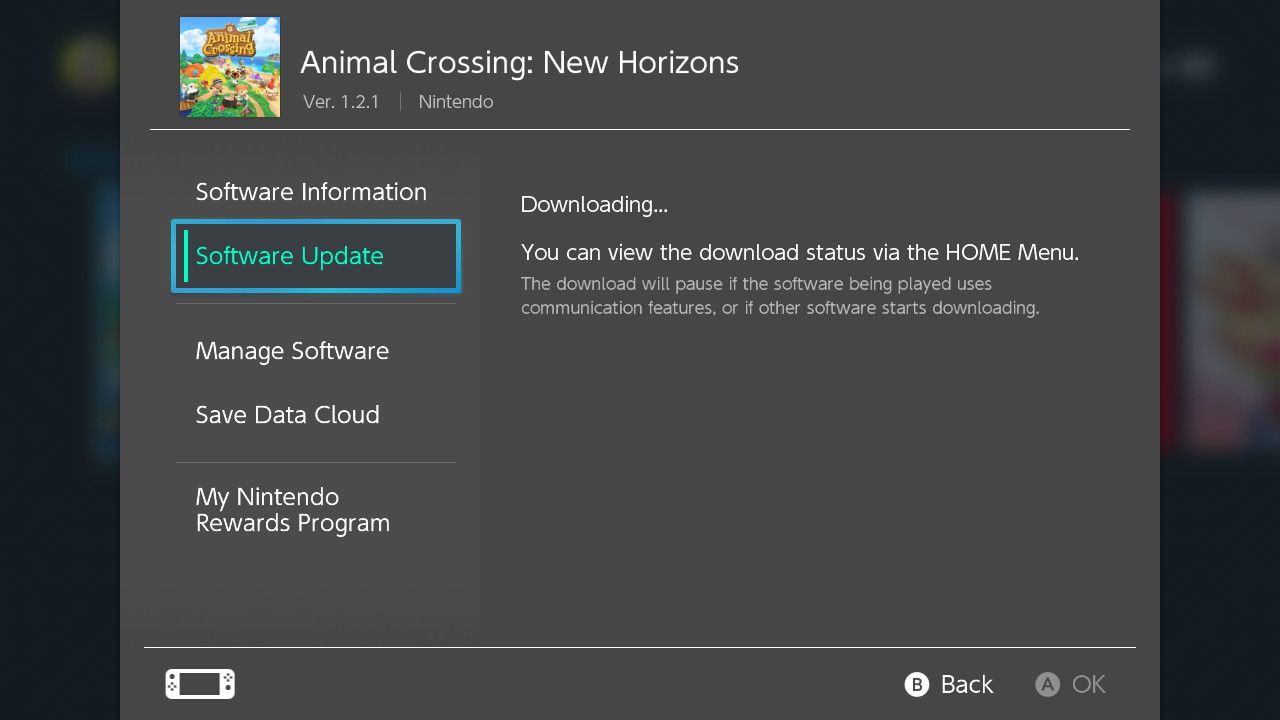Open My Nintendo Rewards Program
Image resolution: width=1280 pixels, height=720 pixels.
[x=292, y=510]
